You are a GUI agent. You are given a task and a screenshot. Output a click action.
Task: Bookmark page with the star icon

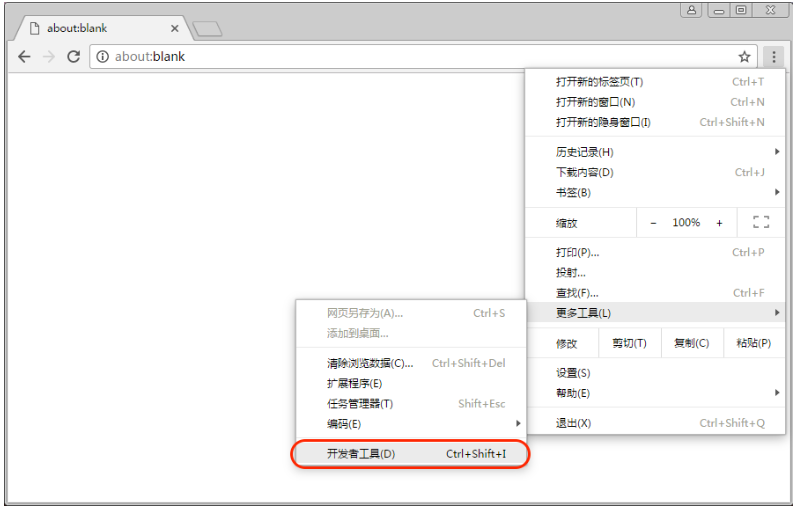point(744,56)
